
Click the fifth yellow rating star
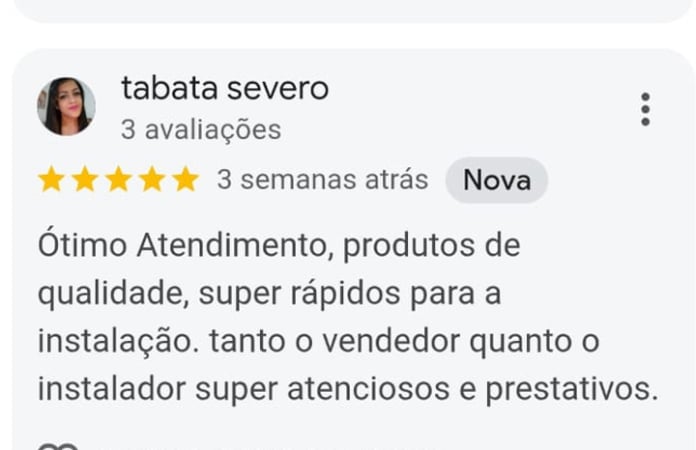[185, 180]
